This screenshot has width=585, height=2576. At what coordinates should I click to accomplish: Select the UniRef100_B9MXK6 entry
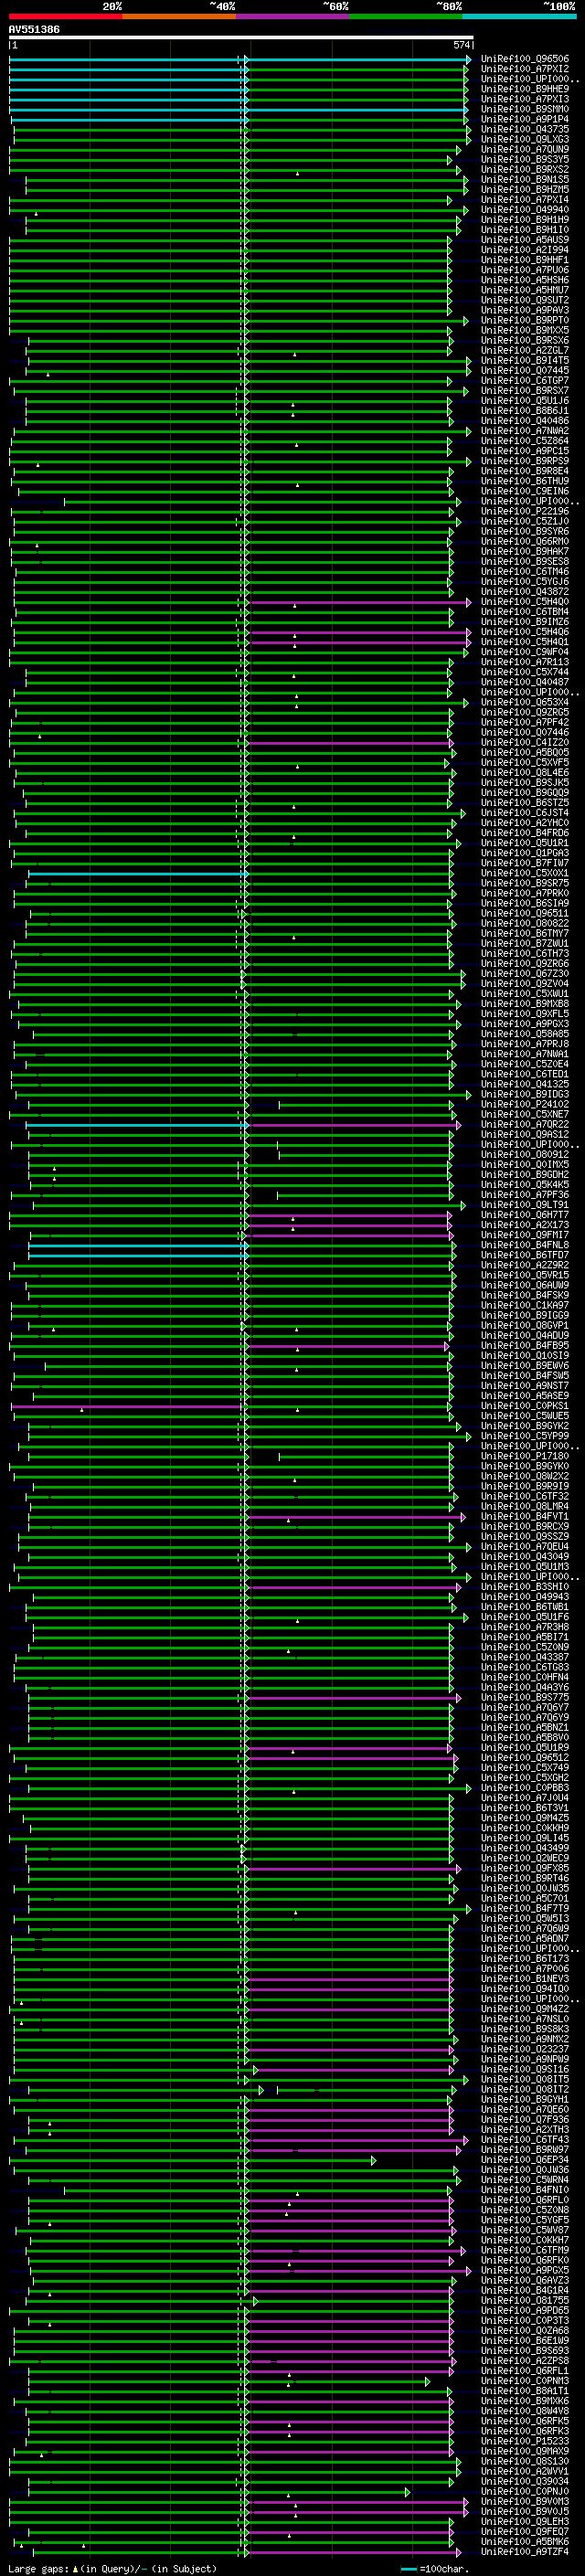coord(525,2400)
